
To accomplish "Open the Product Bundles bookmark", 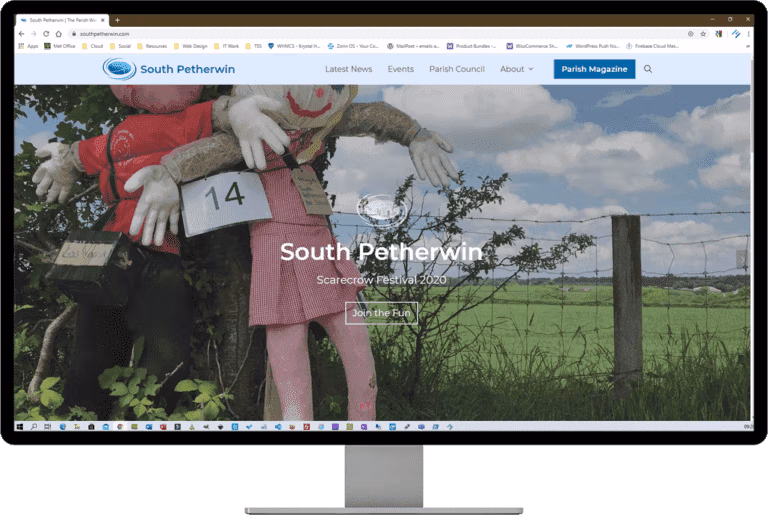I will coord(472,46).
